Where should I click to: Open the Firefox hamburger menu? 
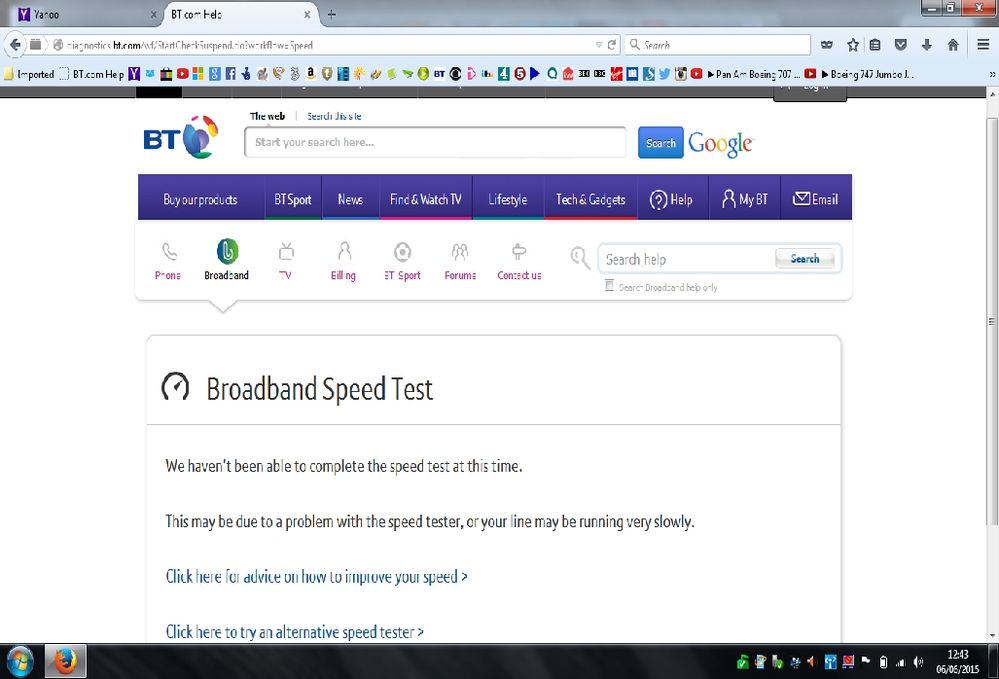(x=983, y=45)
